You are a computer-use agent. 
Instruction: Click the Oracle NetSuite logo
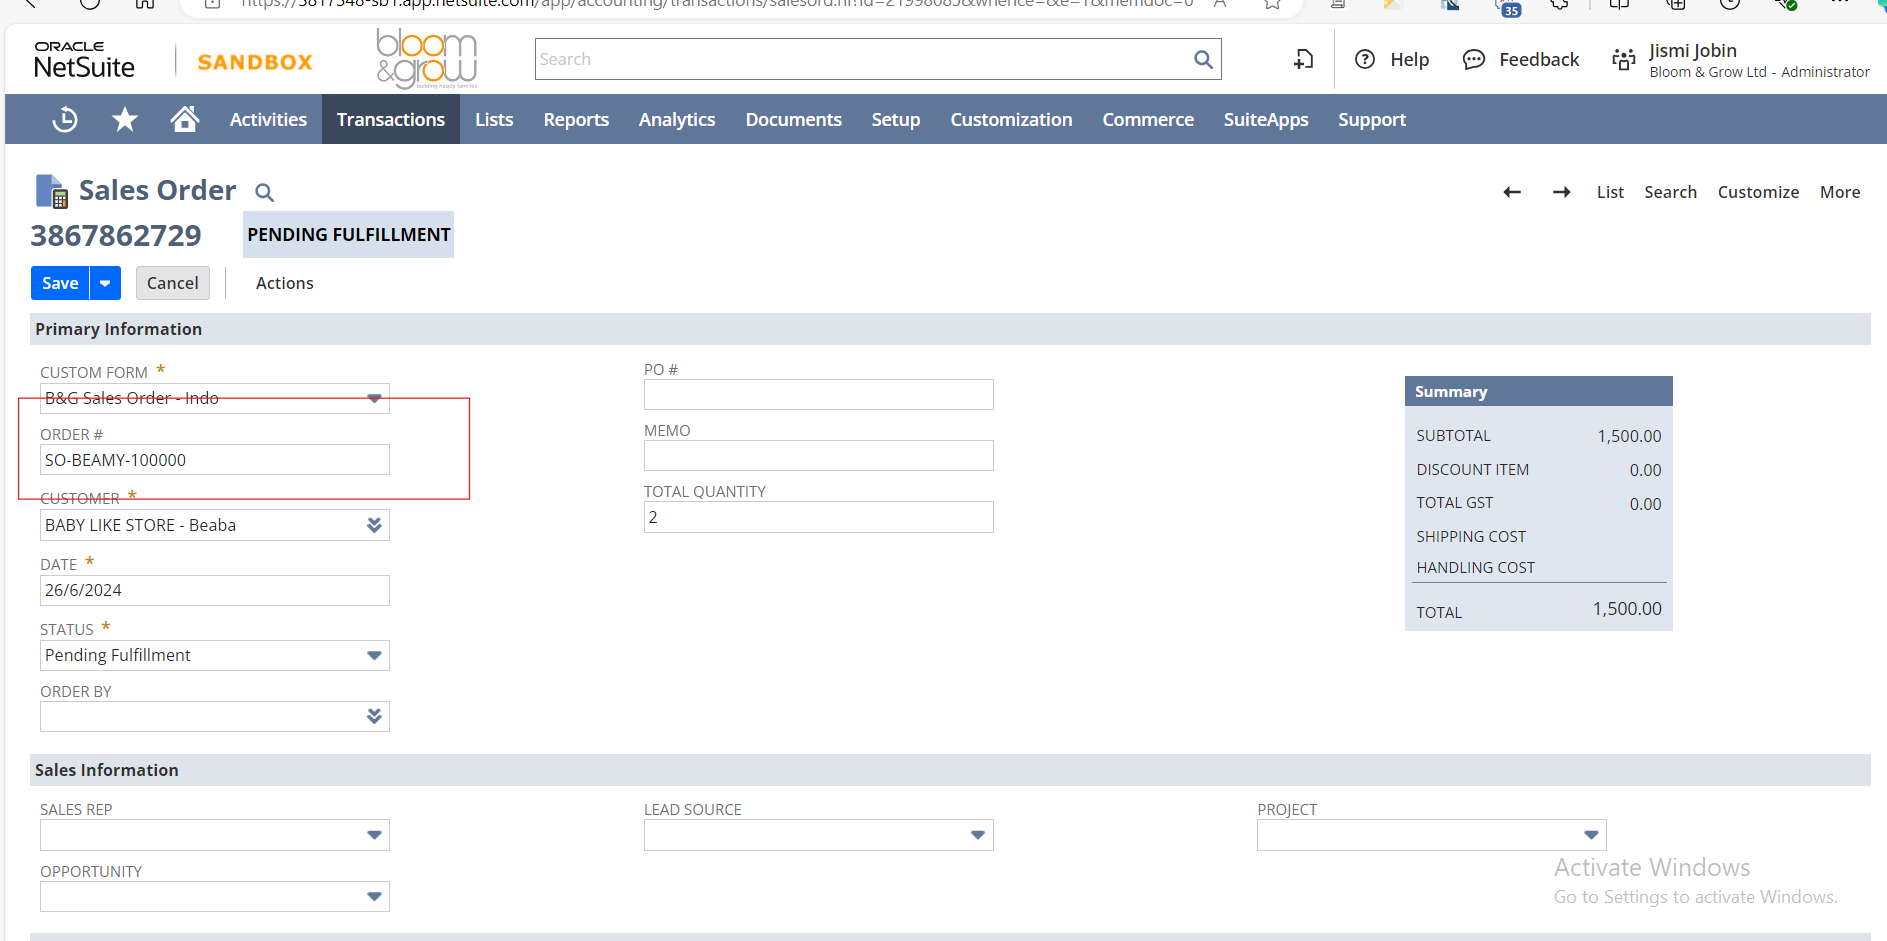(84, 60)
